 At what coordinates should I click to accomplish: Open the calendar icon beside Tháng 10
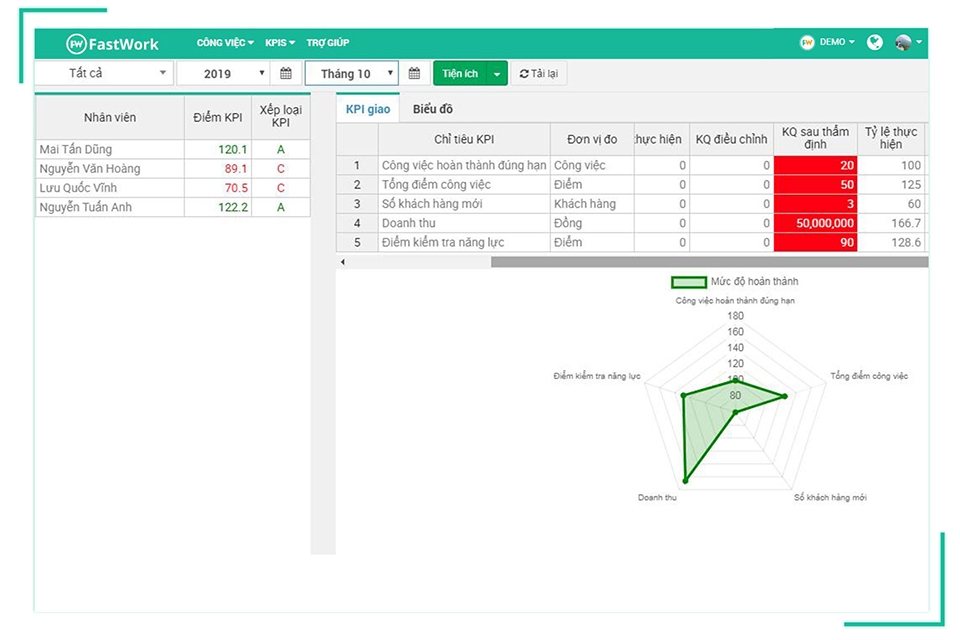pos(415,73)
